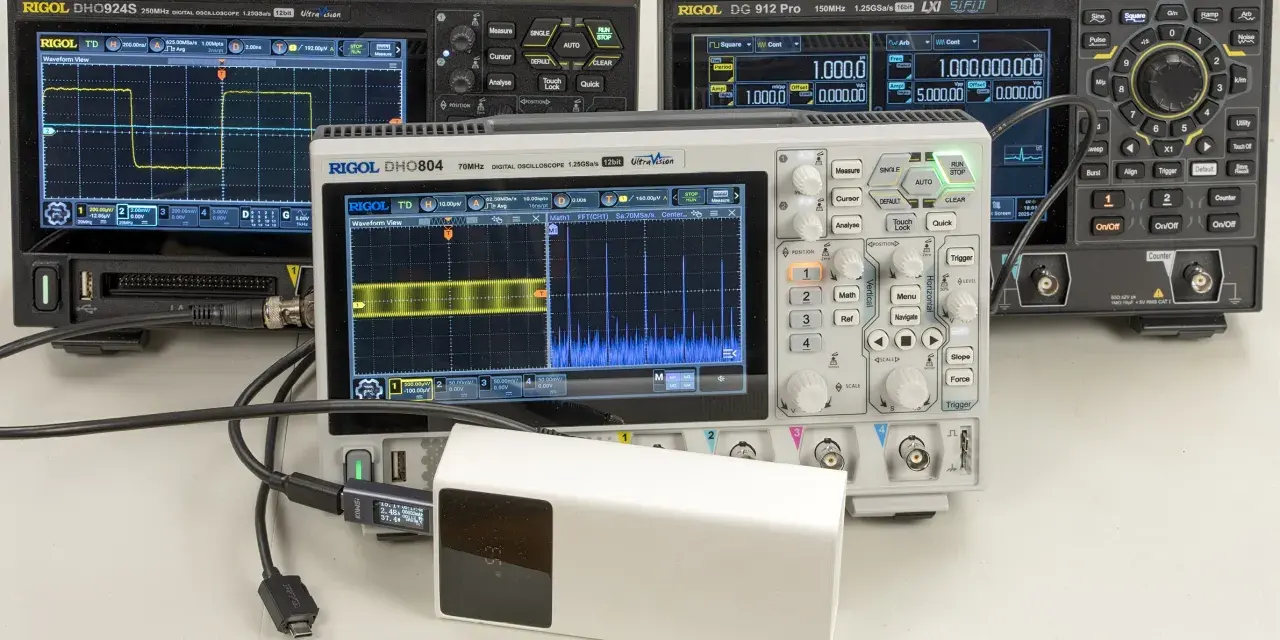This screenshot has width=1280, height=640.
Task: Tap the gear function icon on DHO804 screen
Action: pos(369,389)
